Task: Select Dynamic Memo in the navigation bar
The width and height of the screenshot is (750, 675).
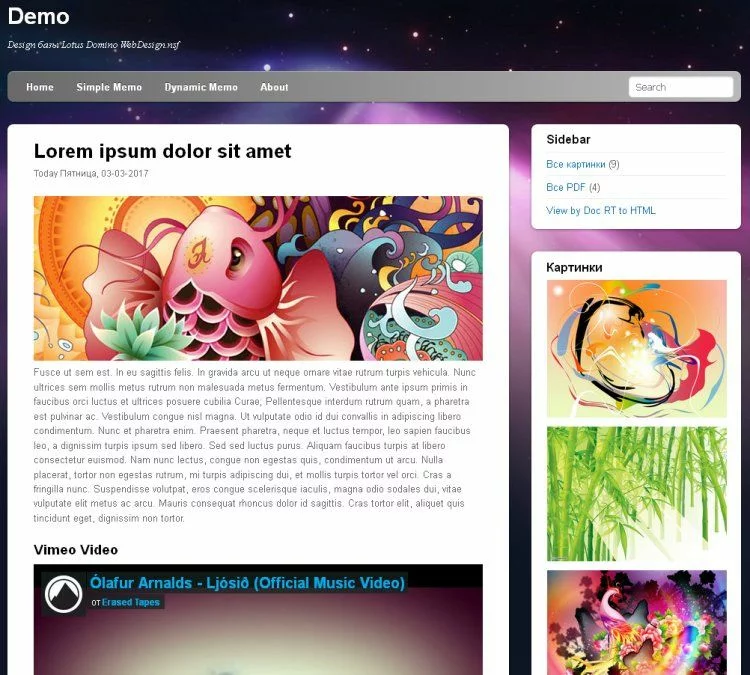Action: coord(201,87)
